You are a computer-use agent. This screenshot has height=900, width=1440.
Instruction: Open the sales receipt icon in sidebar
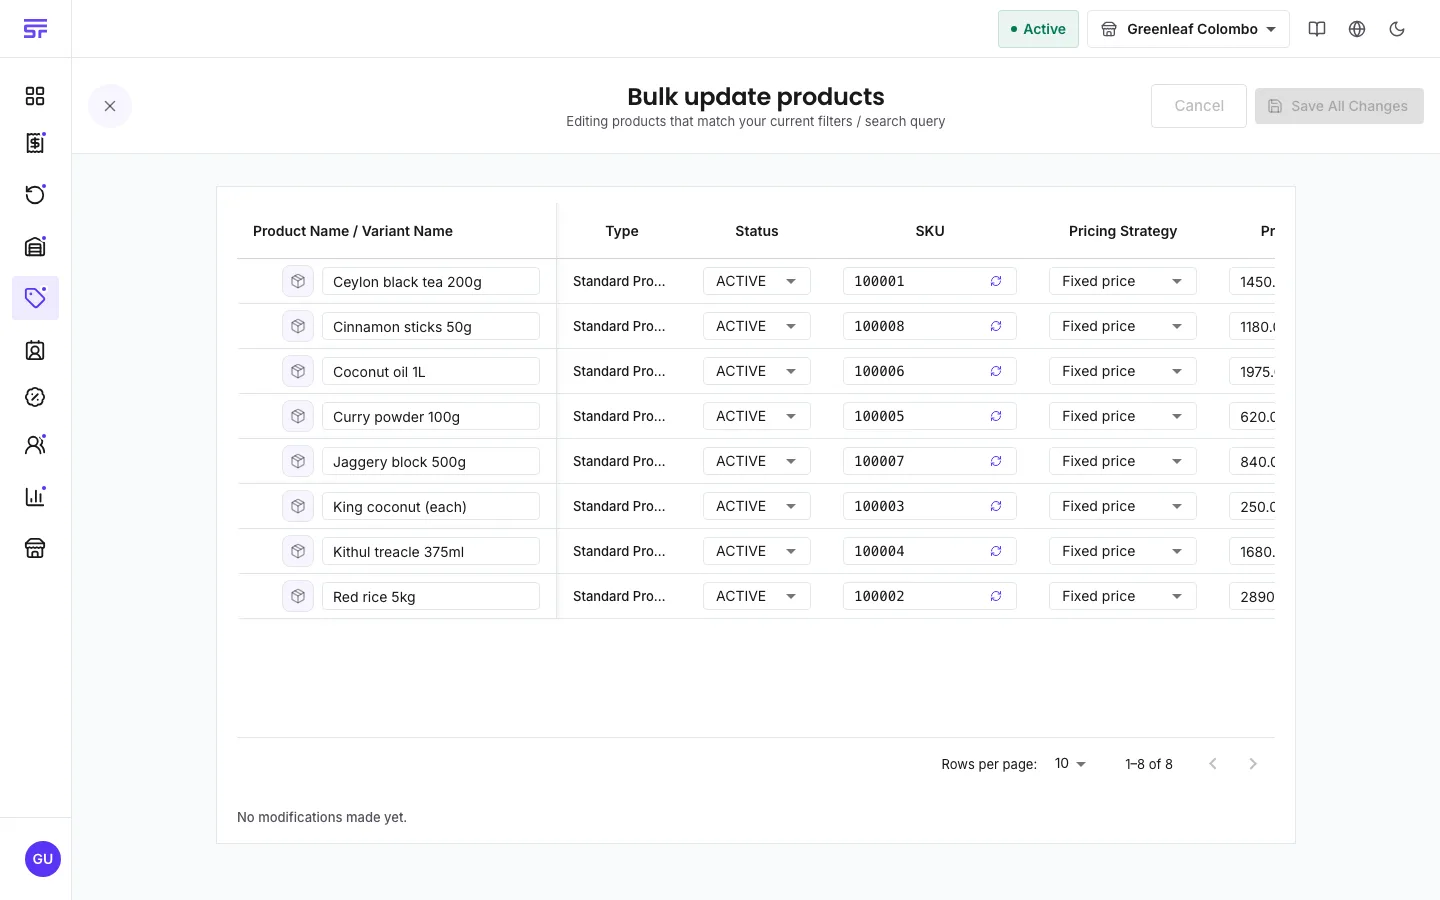coord(35,143)
